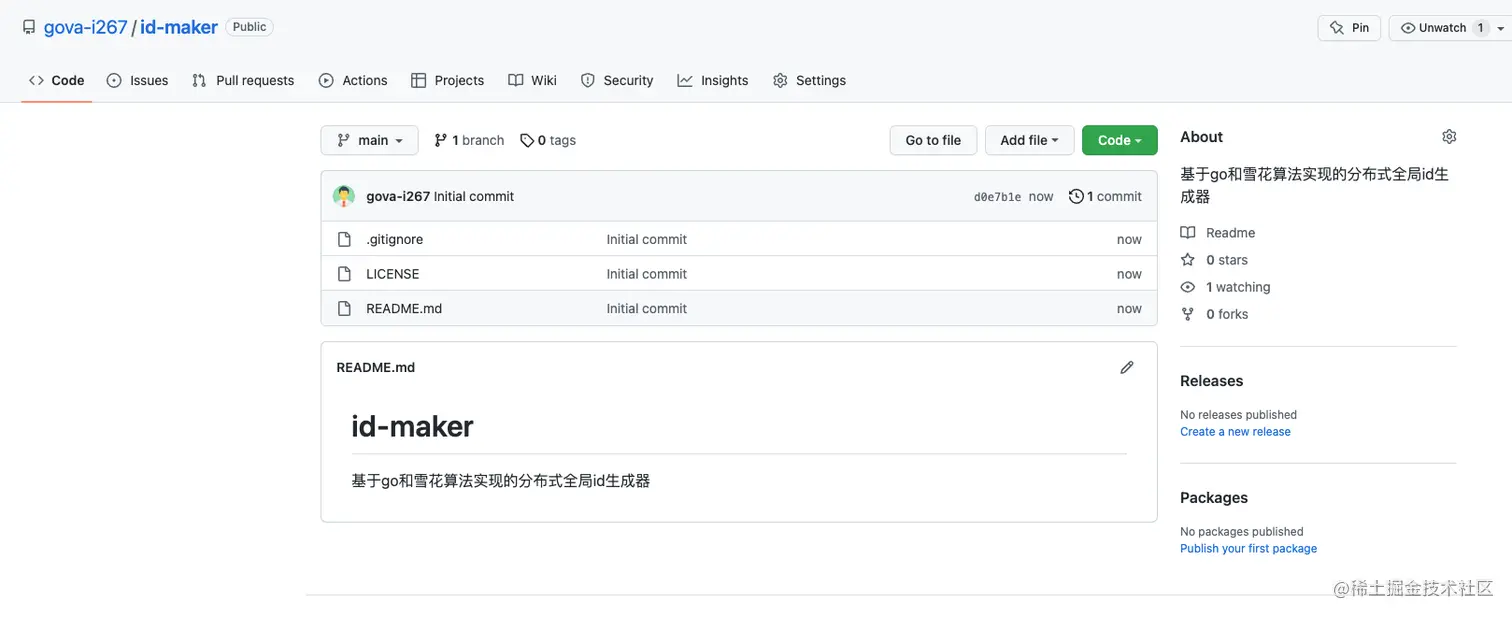Click the id-maker heading in README
The image size is (1512, 617).
pyautogui.click(x=412, y=427)
